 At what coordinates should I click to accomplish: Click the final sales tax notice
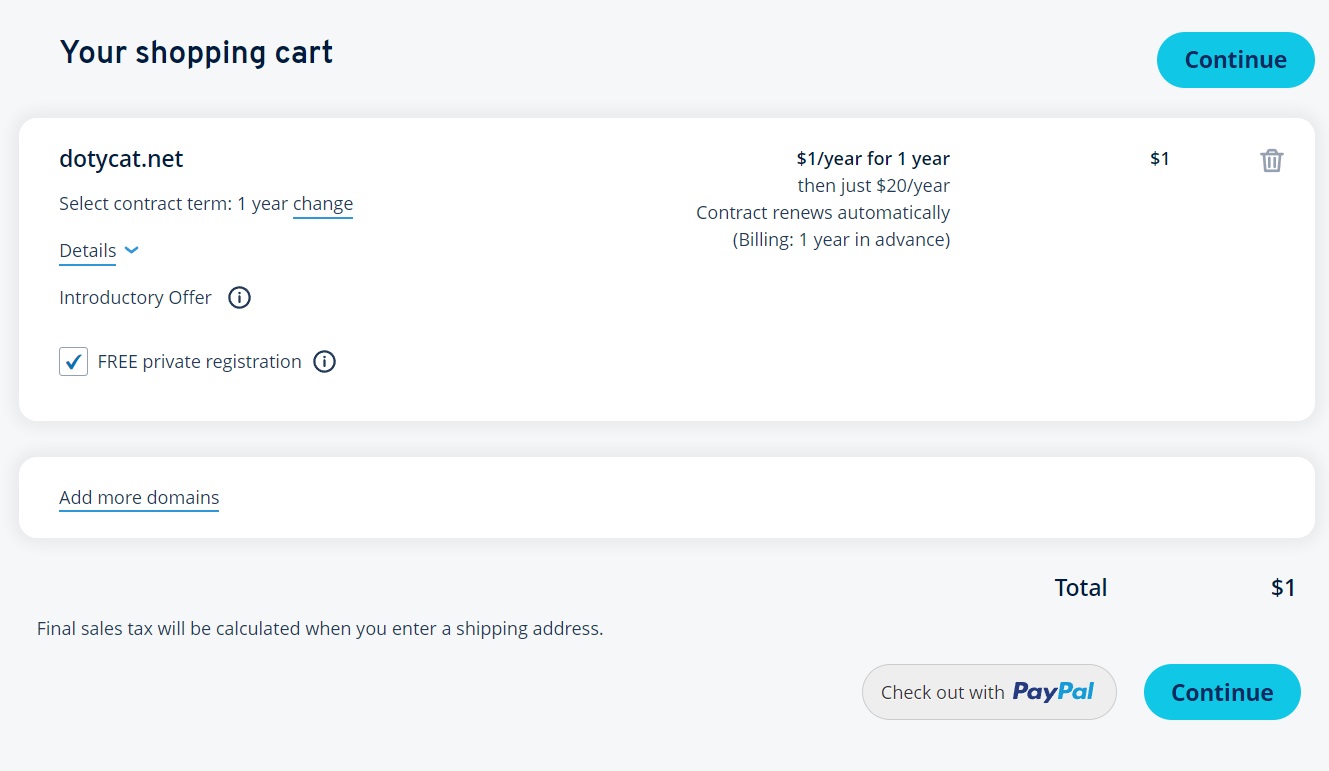pos(320,629)
